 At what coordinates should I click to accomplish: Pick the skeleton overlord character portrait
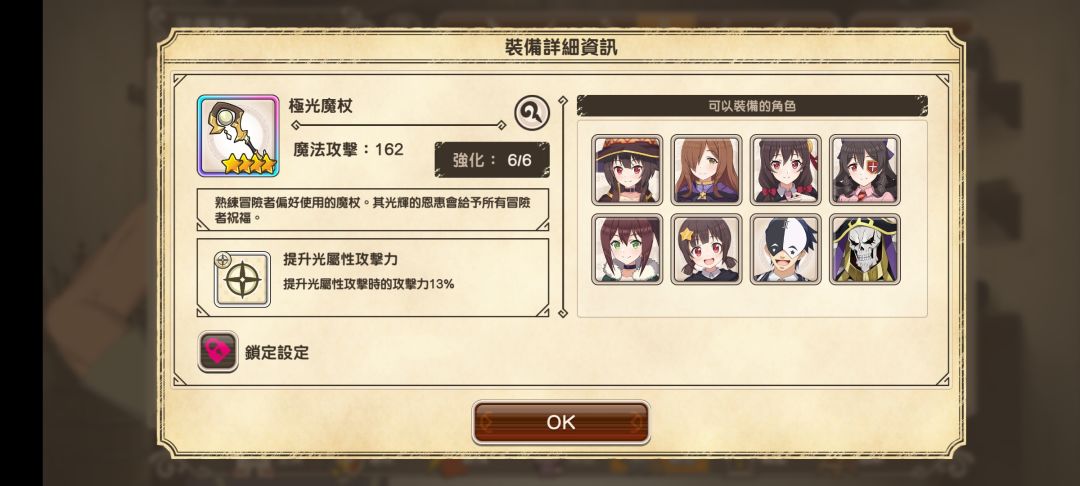(865, 249)
